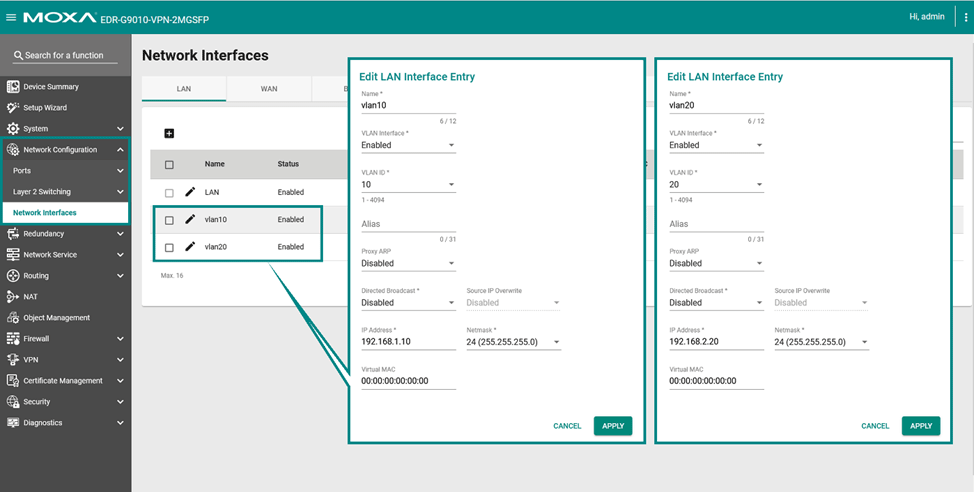Click the pencil edit icon for LAN
The image size is (974, 492).
(190, 191)
